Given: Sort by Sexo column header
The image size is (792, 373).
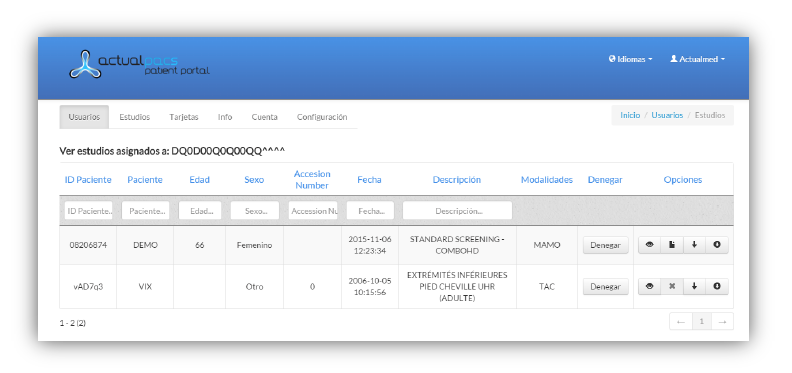Looking at the screenshot, I should click(254, 180).
